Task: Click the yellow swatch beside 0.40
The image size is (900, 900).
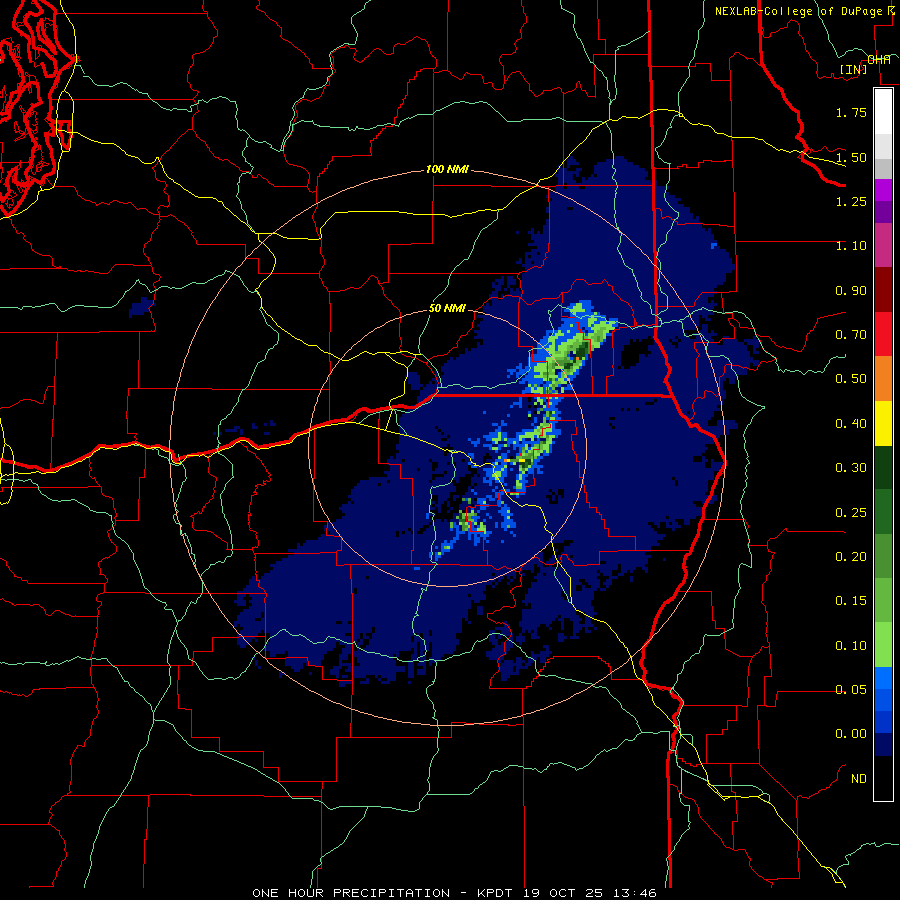Action: coord(883,423)
